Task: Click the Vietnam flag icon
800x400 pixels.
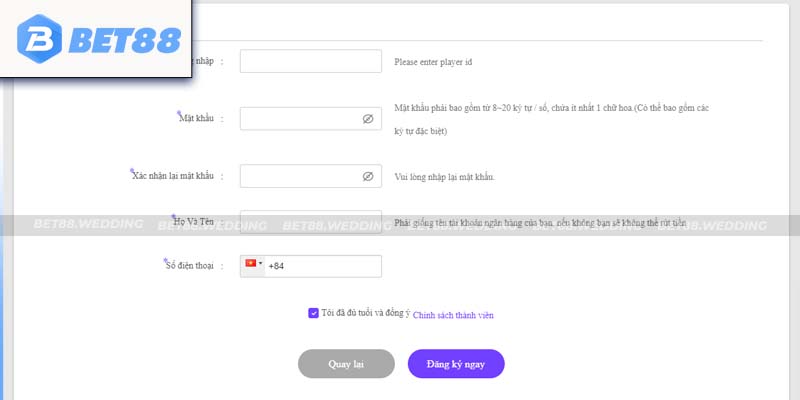Action: pos(251,263)
